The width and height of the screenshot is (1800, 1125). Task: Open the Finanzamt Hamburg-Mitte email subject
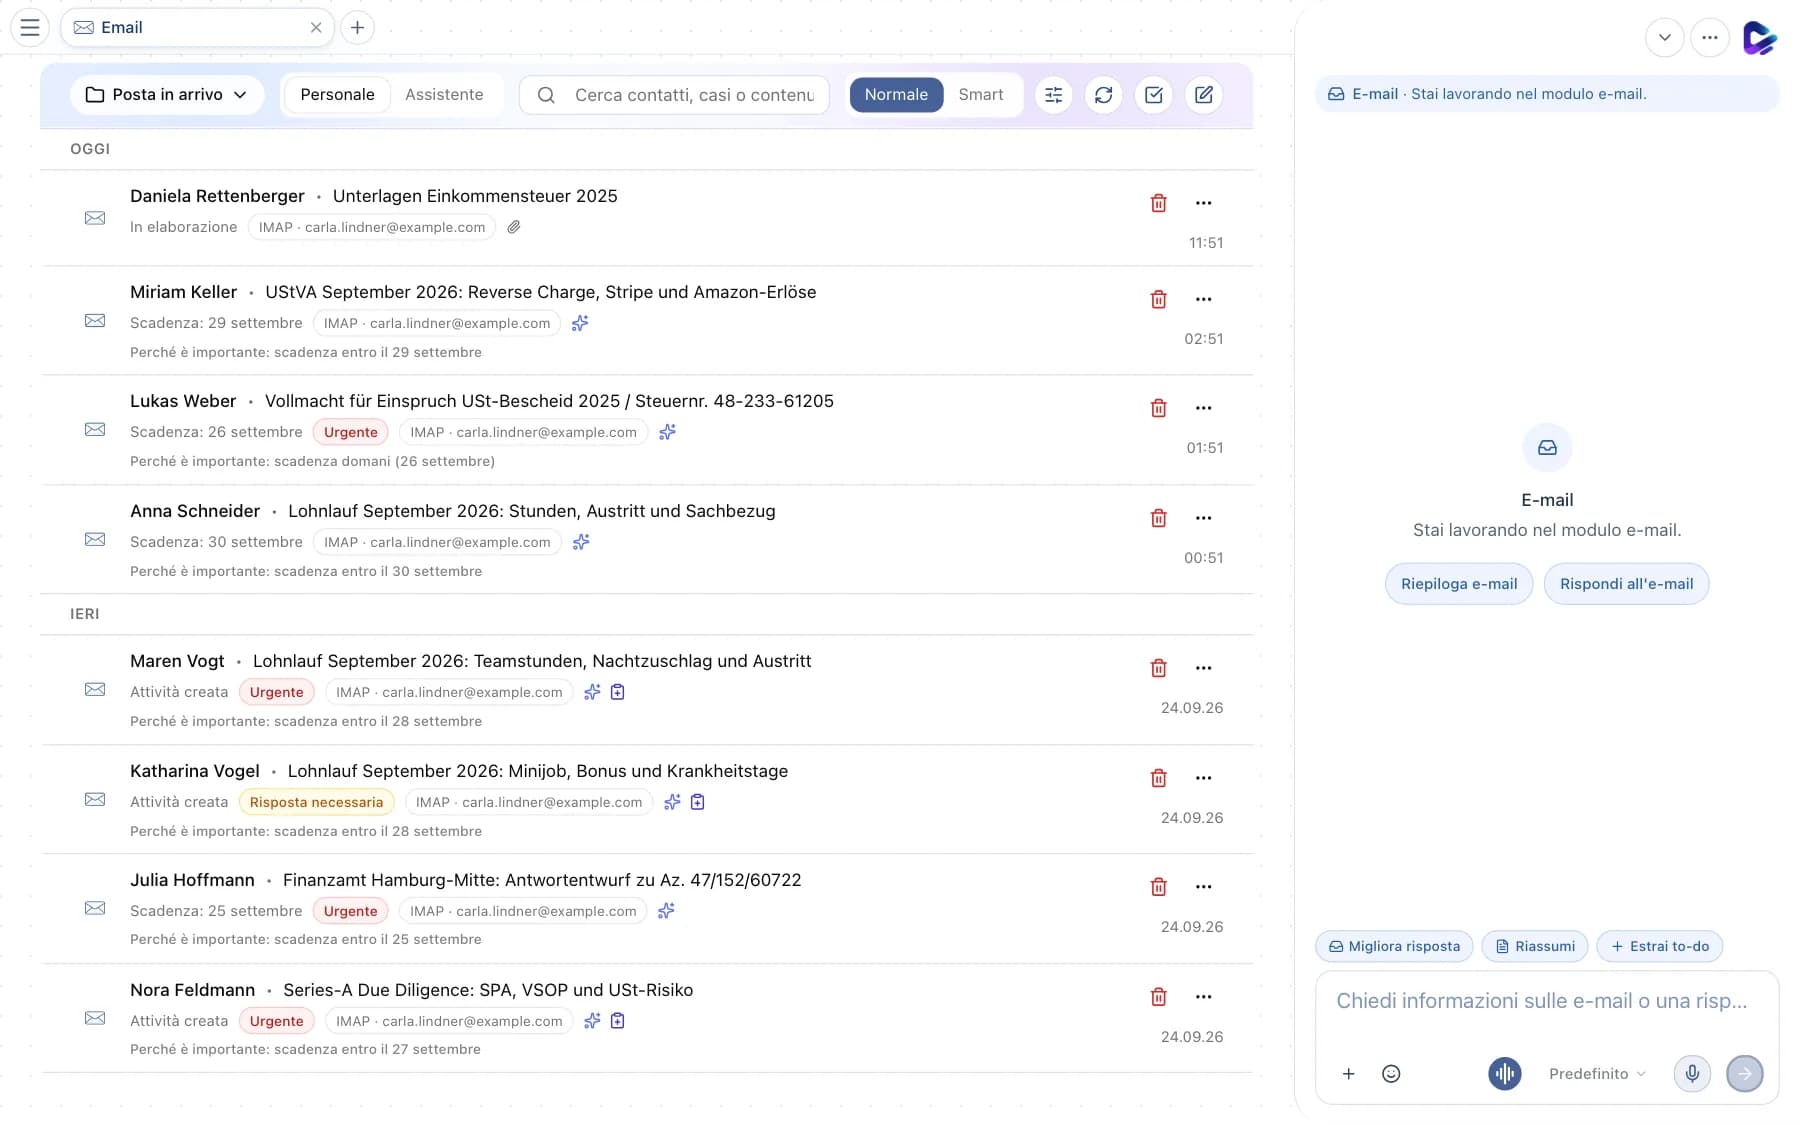pos(542,880)
